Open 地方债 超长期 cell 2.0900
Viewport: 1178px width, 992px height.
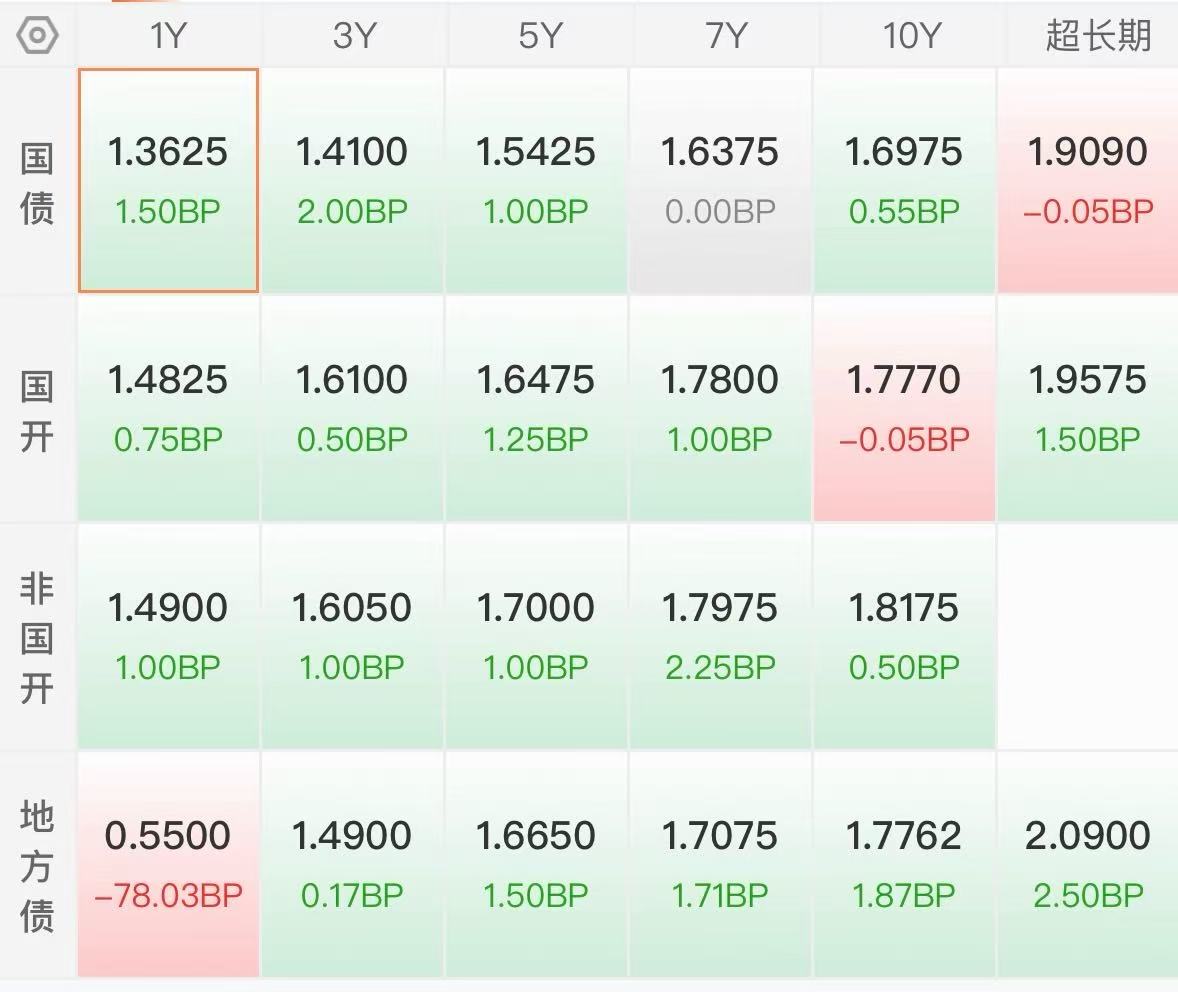(x=1088, y=864)
